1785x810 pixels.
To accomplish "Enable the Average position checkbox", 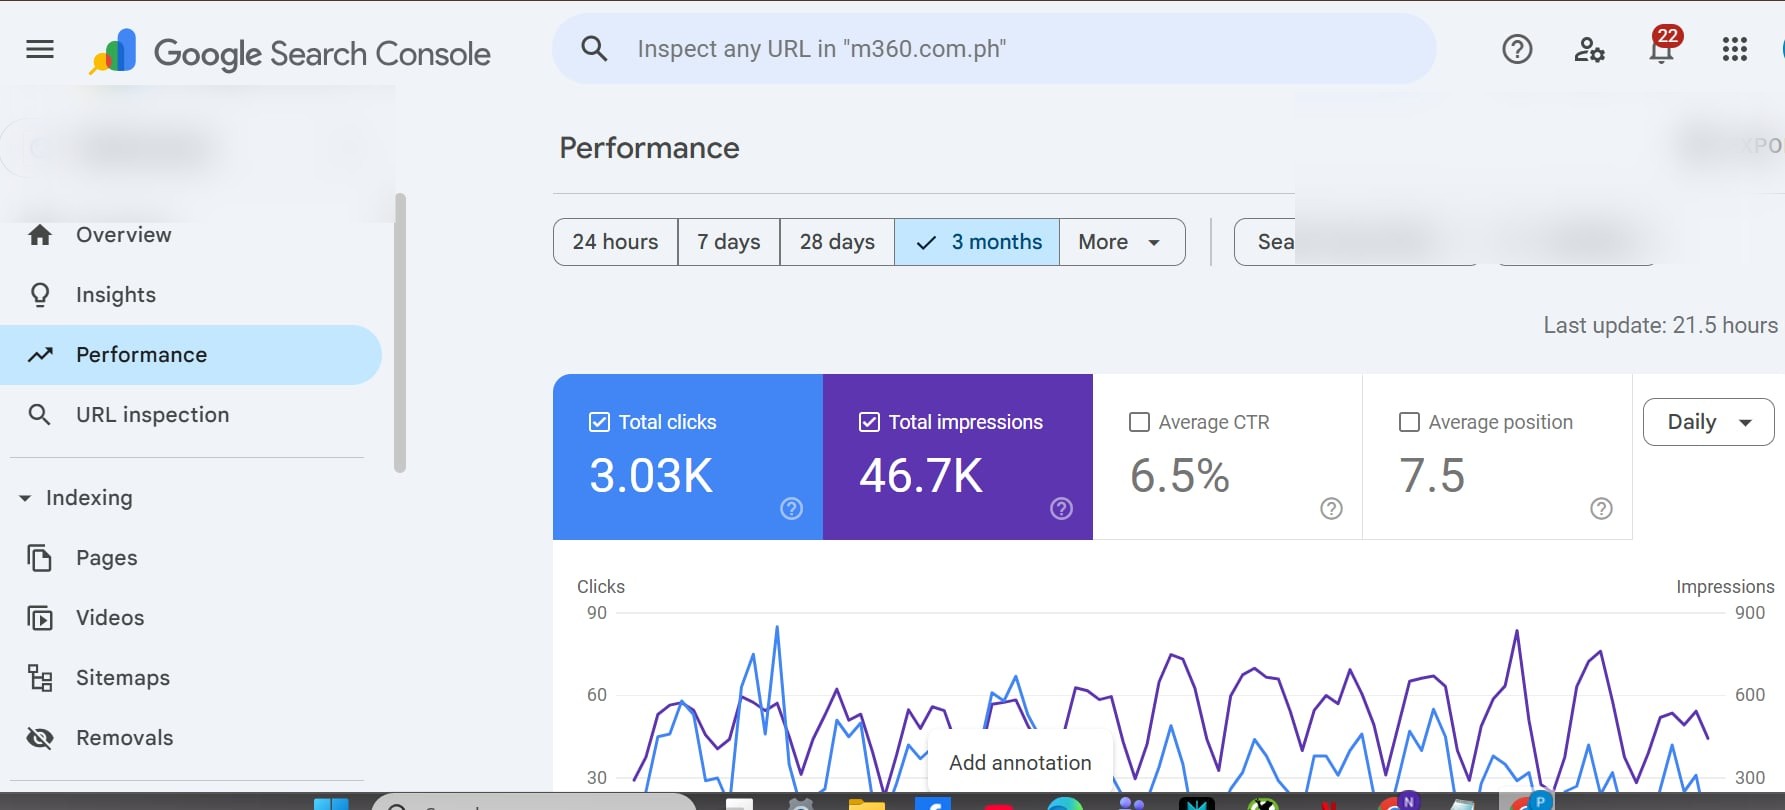I will click(x=1409, y=422).
